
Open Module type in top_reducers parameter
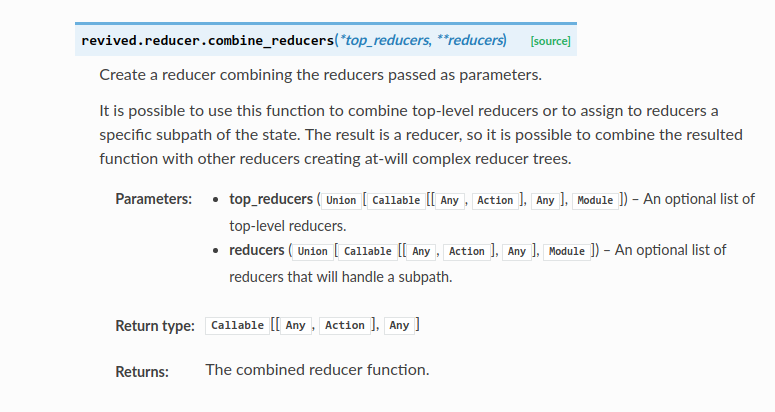click(595, 200)
